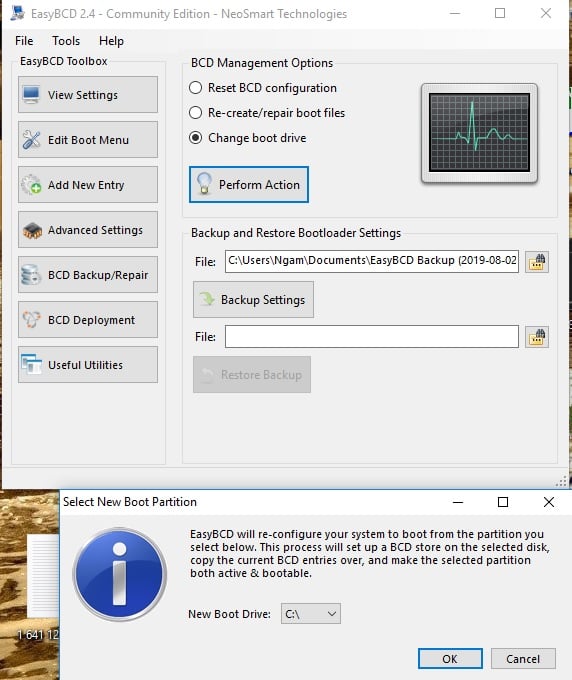This screenshot has height=680, width=572.
Task: Expand New Boot Drive dropdown
Action: click(x=311, y=614)
